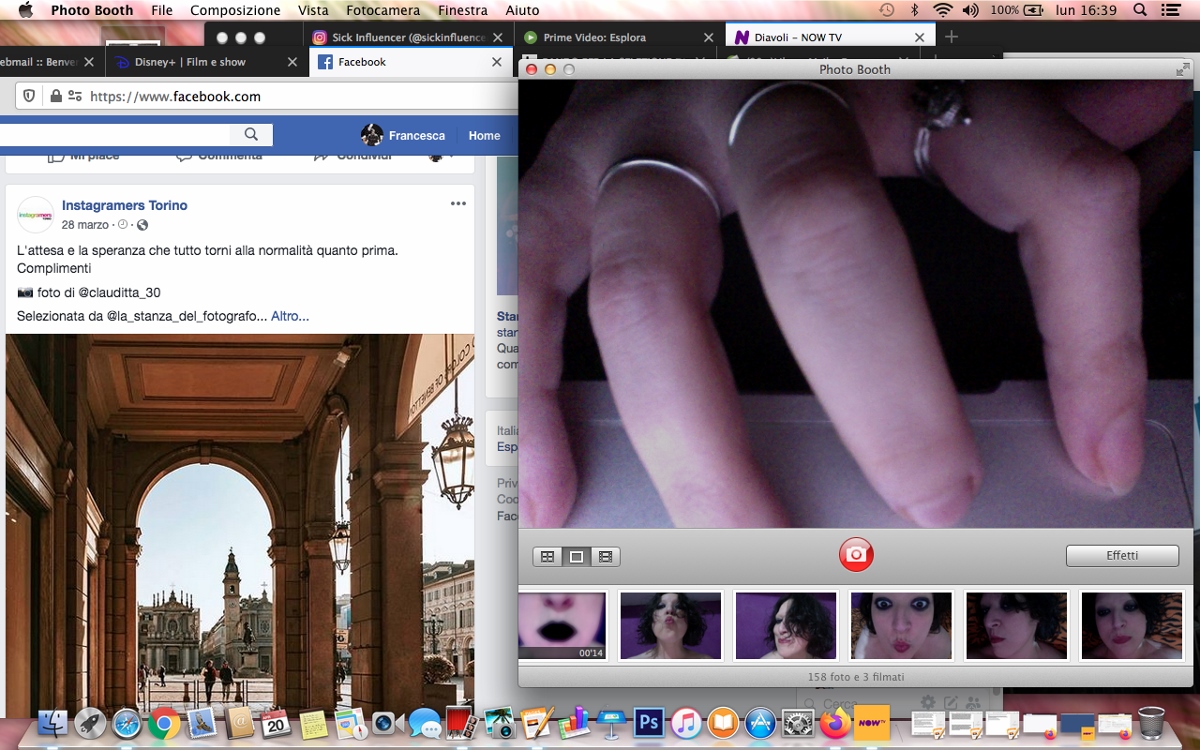Open the Vista menu
This screenshot has width=1200, height=750.
pos(313,10)
